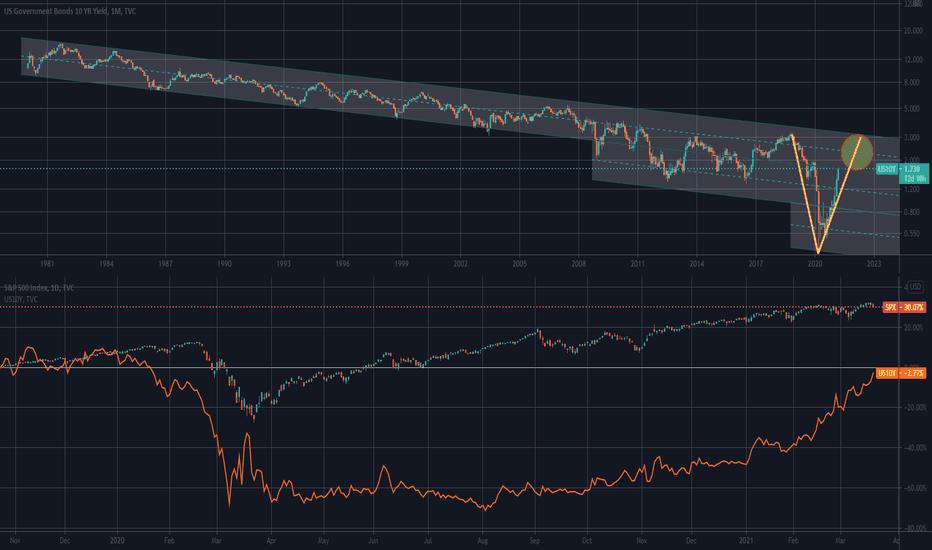Click the Sep label on lower time axis

coord(535,541)
